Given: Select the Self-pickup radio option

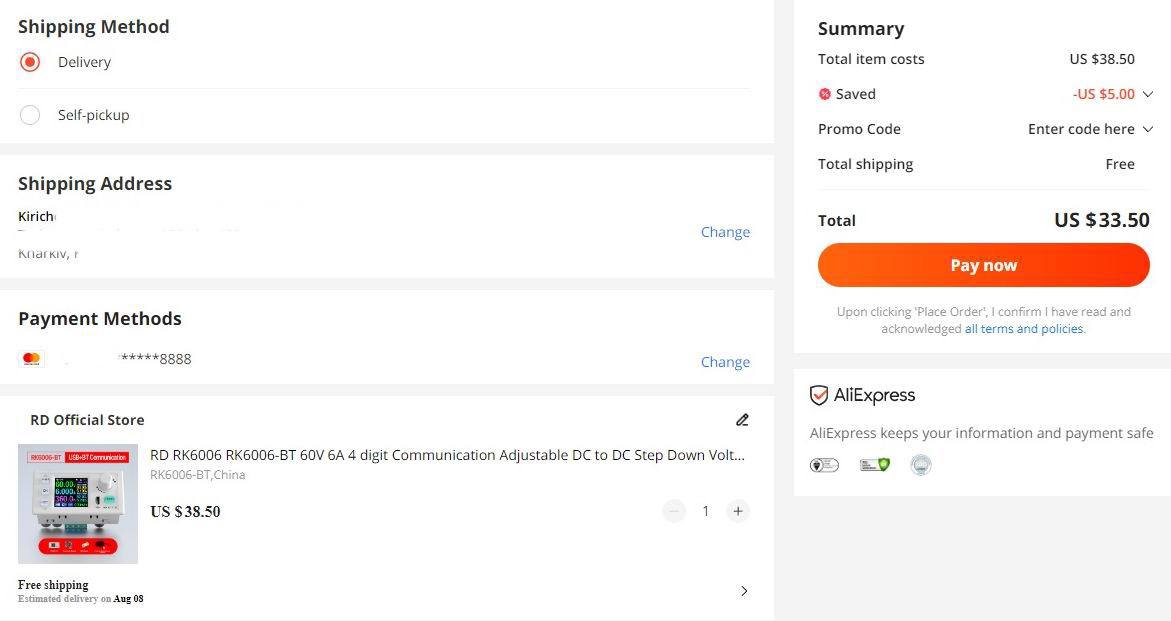Looking at the screenshot, I should click(x=30, y=115).
